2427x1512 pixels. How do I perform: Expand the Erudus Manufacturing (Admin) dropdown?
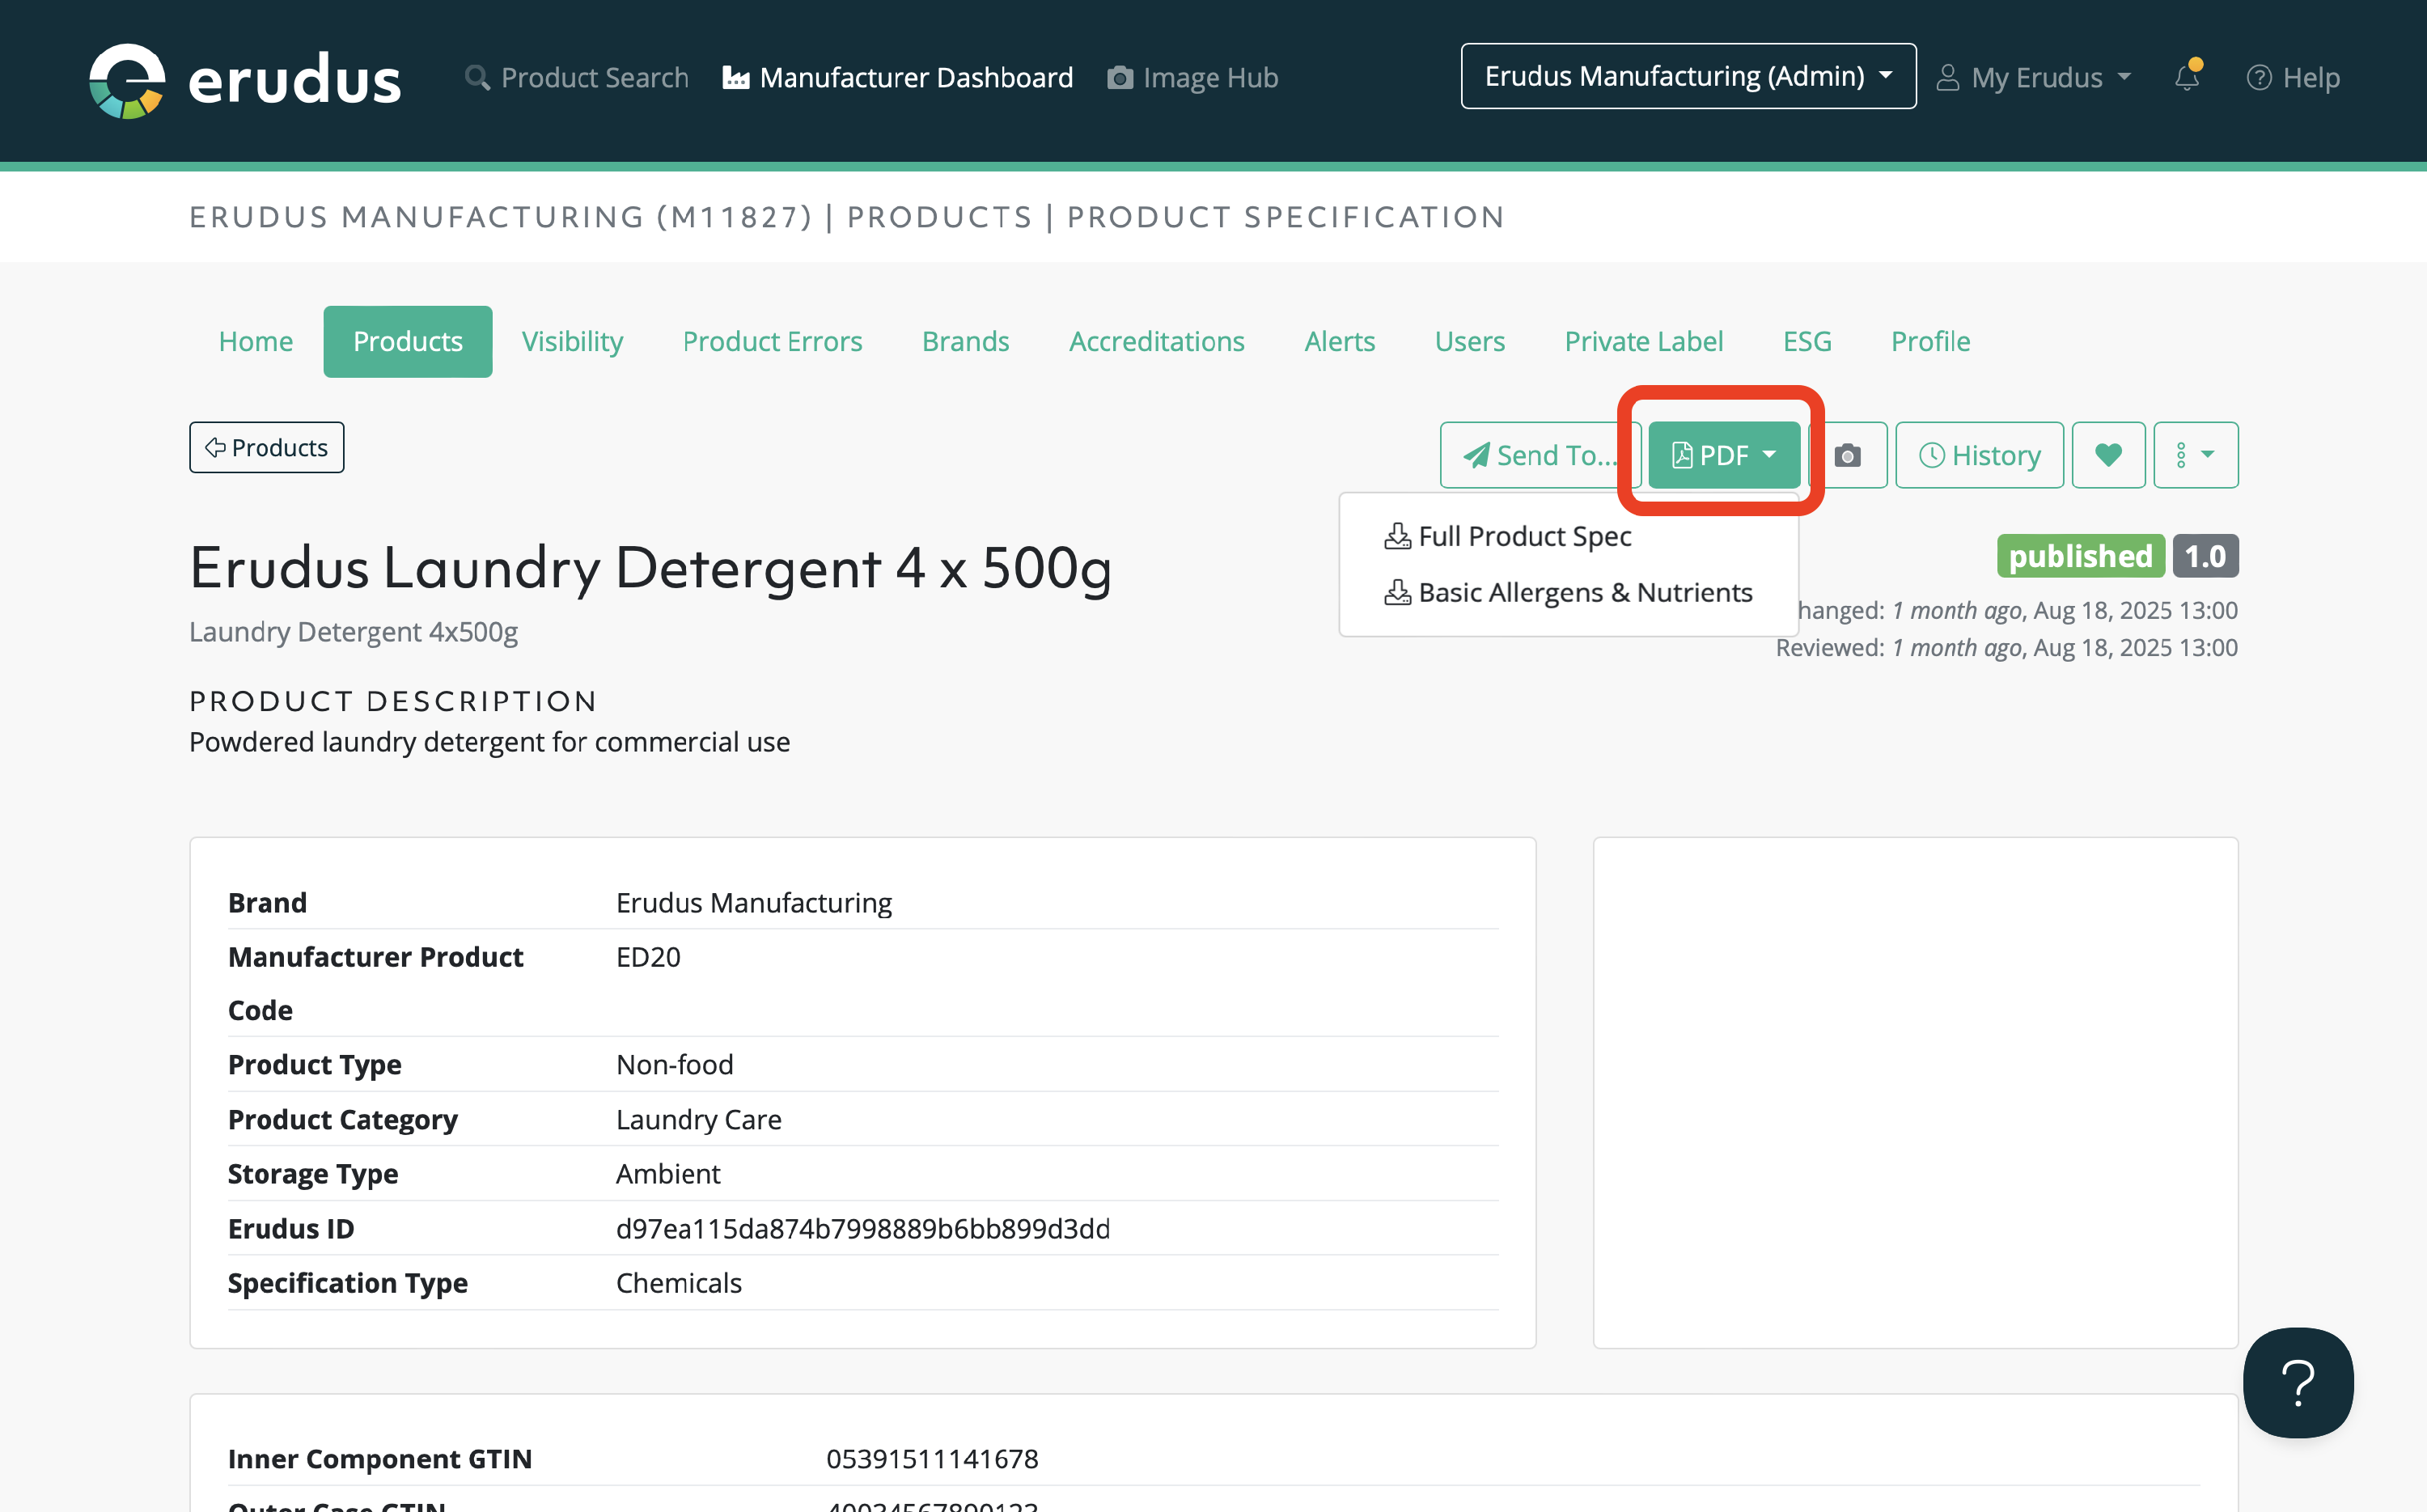click(1688, 76)
